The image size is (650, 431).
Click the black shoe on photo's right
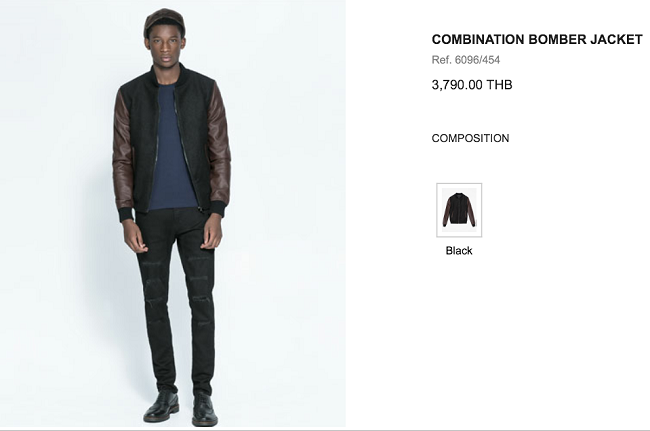point(204,409)
